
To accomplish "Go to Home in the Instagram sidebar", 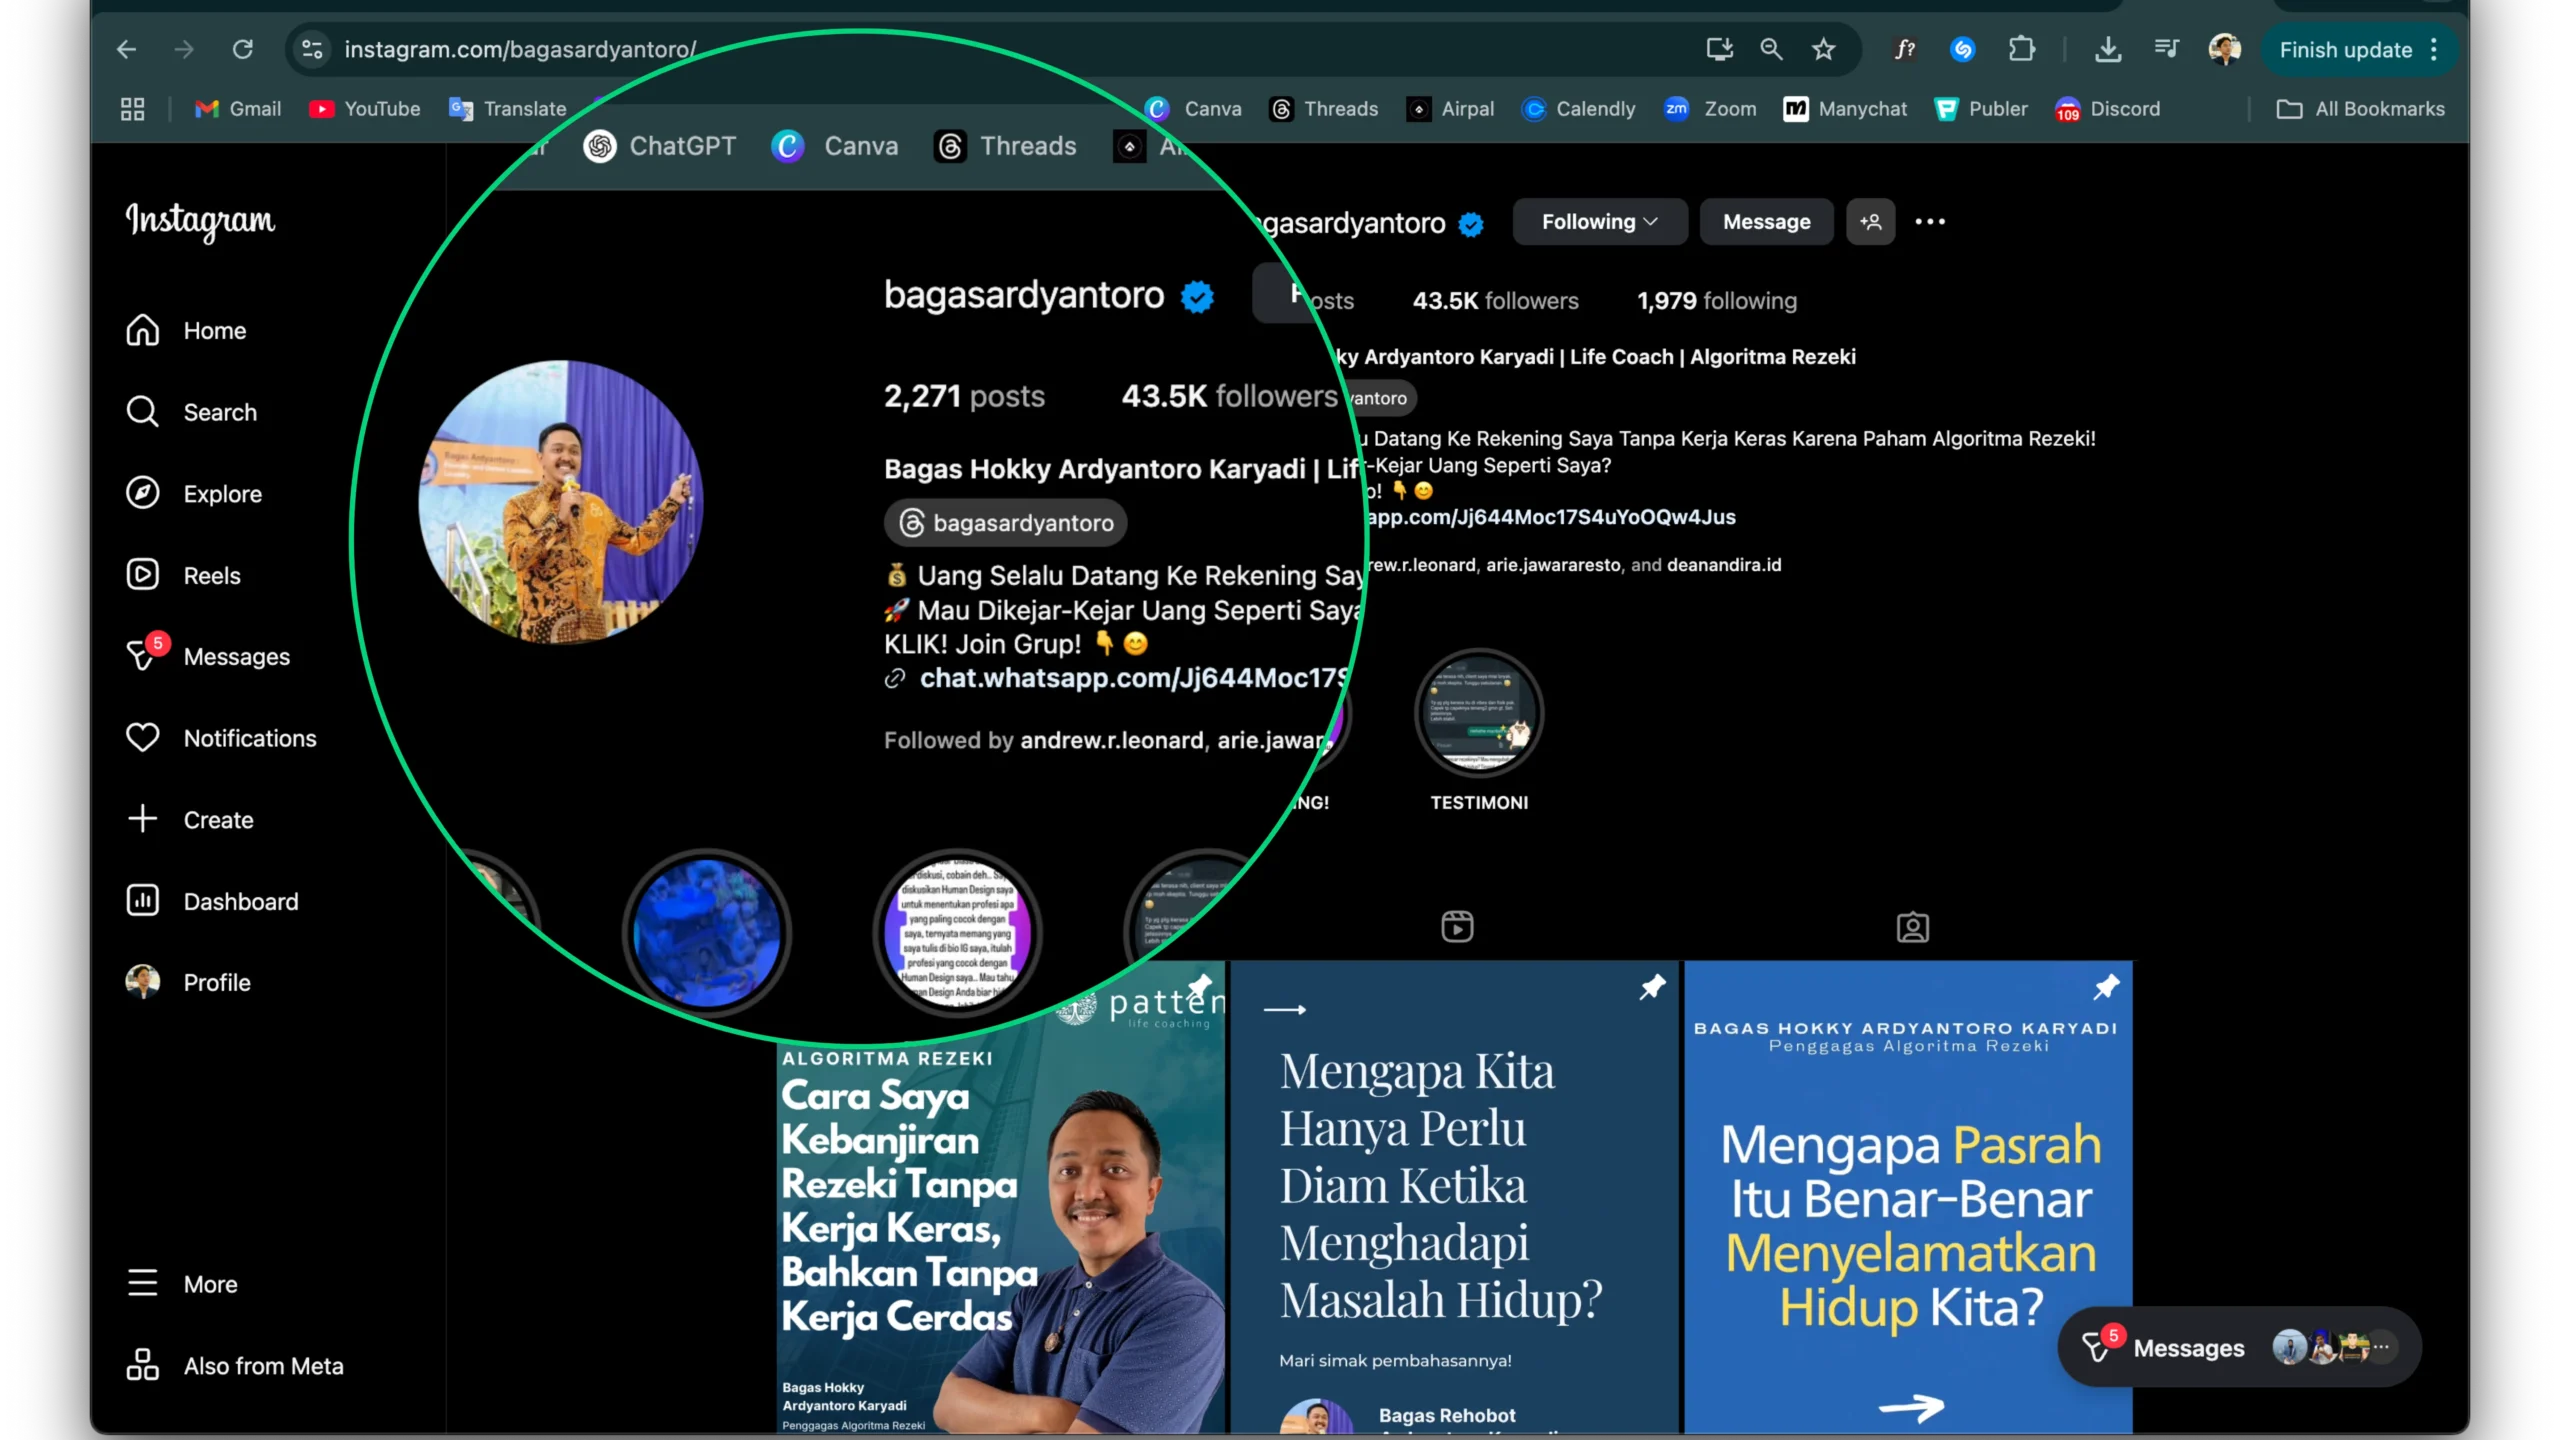I will point(186,331).
